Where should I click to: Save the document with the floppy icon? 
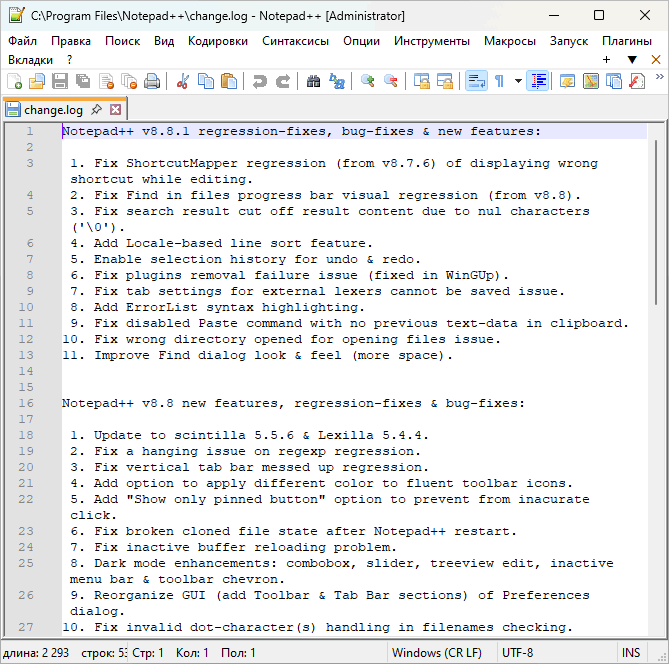[60, 82]
